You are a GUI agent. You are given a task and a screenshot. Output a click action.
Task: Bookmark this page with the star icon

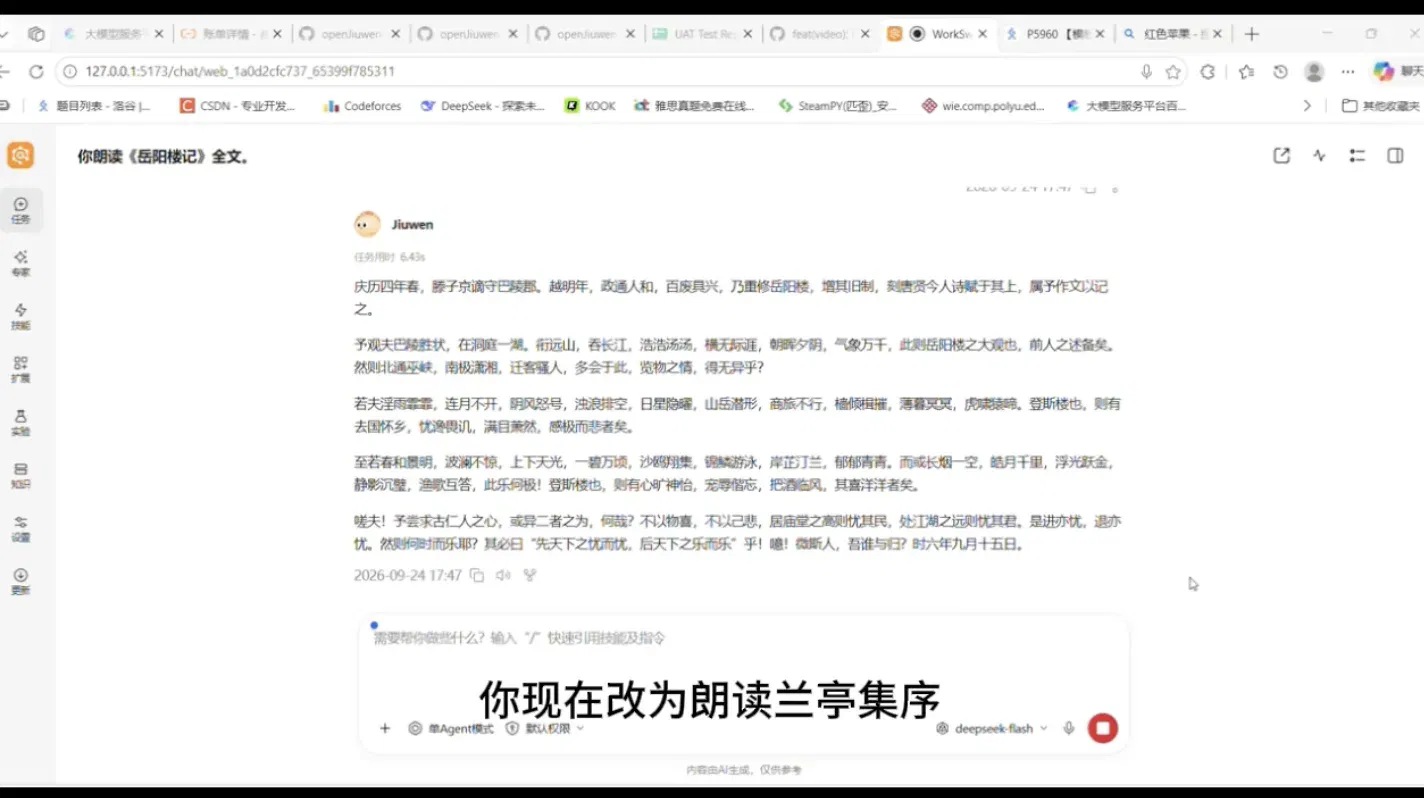[1173, 72]
